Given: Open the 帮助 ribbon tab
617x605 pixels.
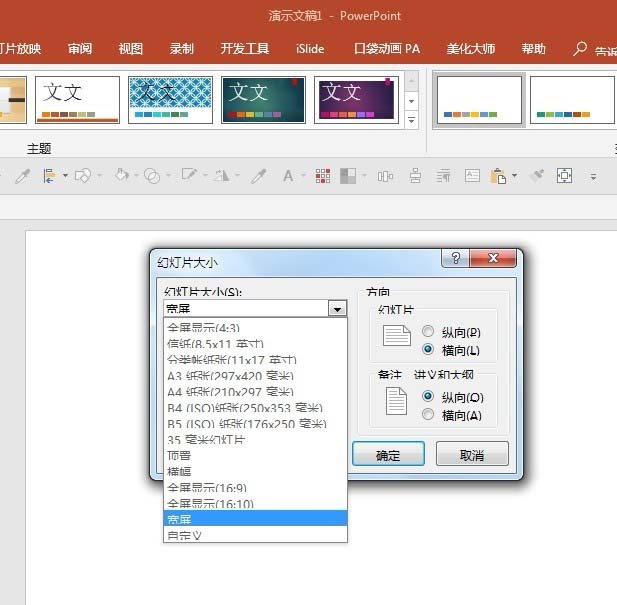Looking at the screenshot, I should (534, 48).
